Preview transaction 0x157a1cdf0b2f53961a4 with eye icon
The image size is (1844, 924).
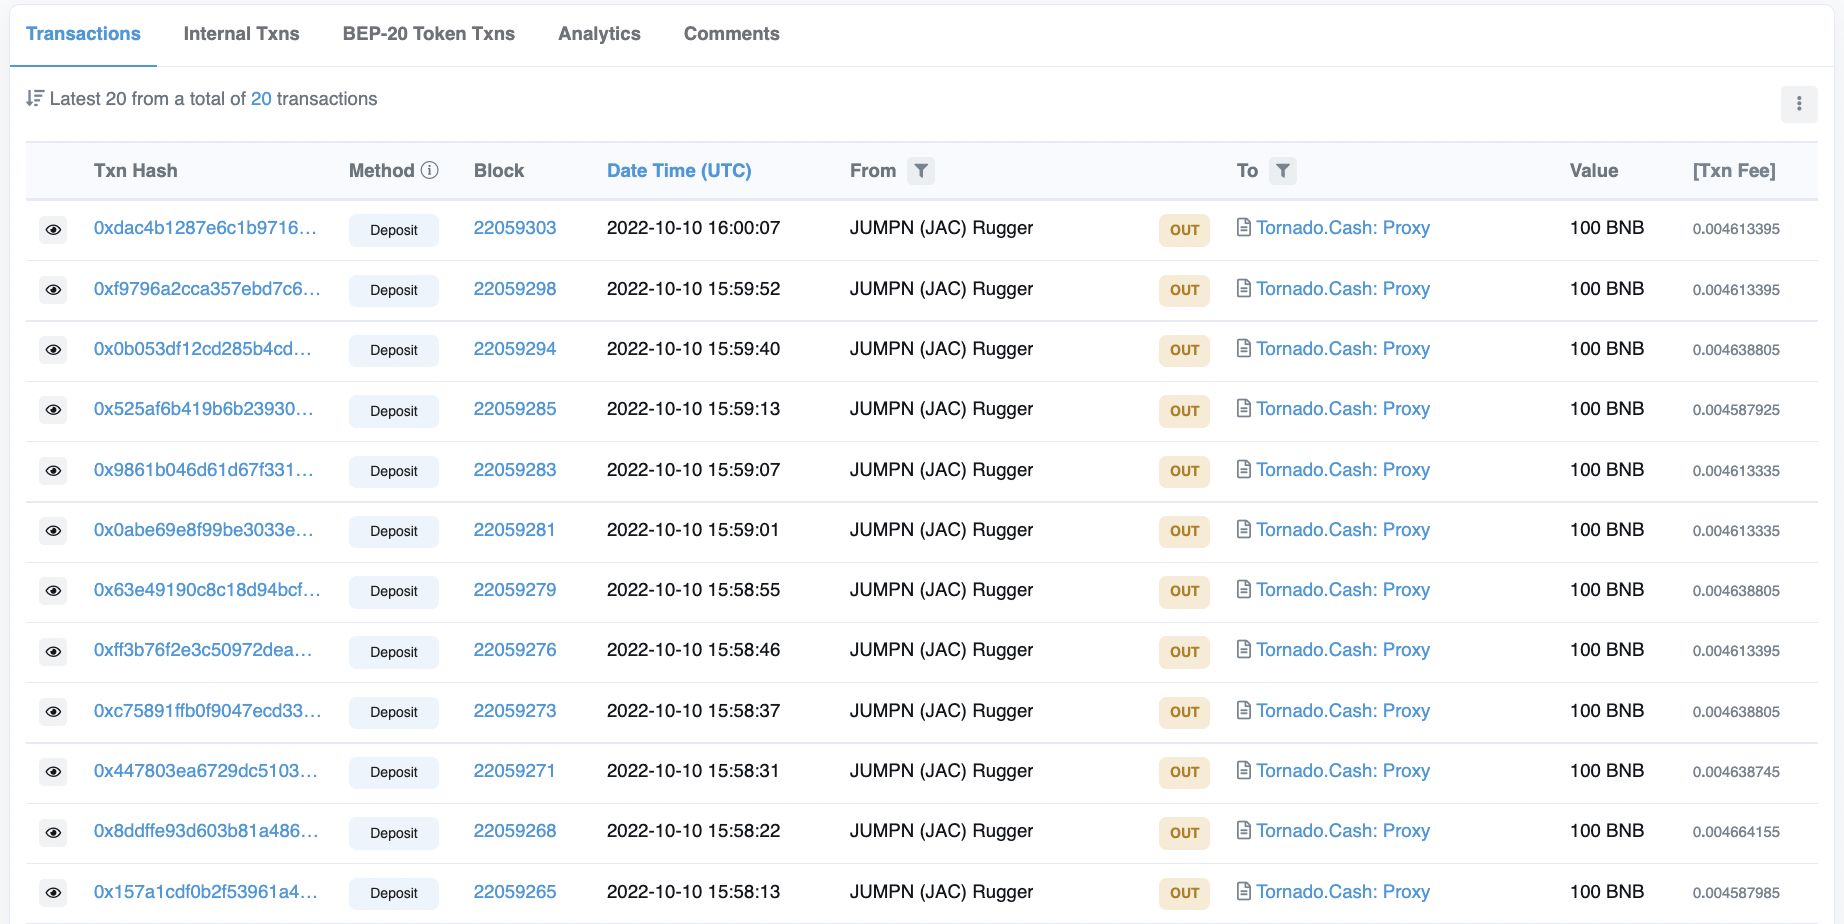(54, 893)
